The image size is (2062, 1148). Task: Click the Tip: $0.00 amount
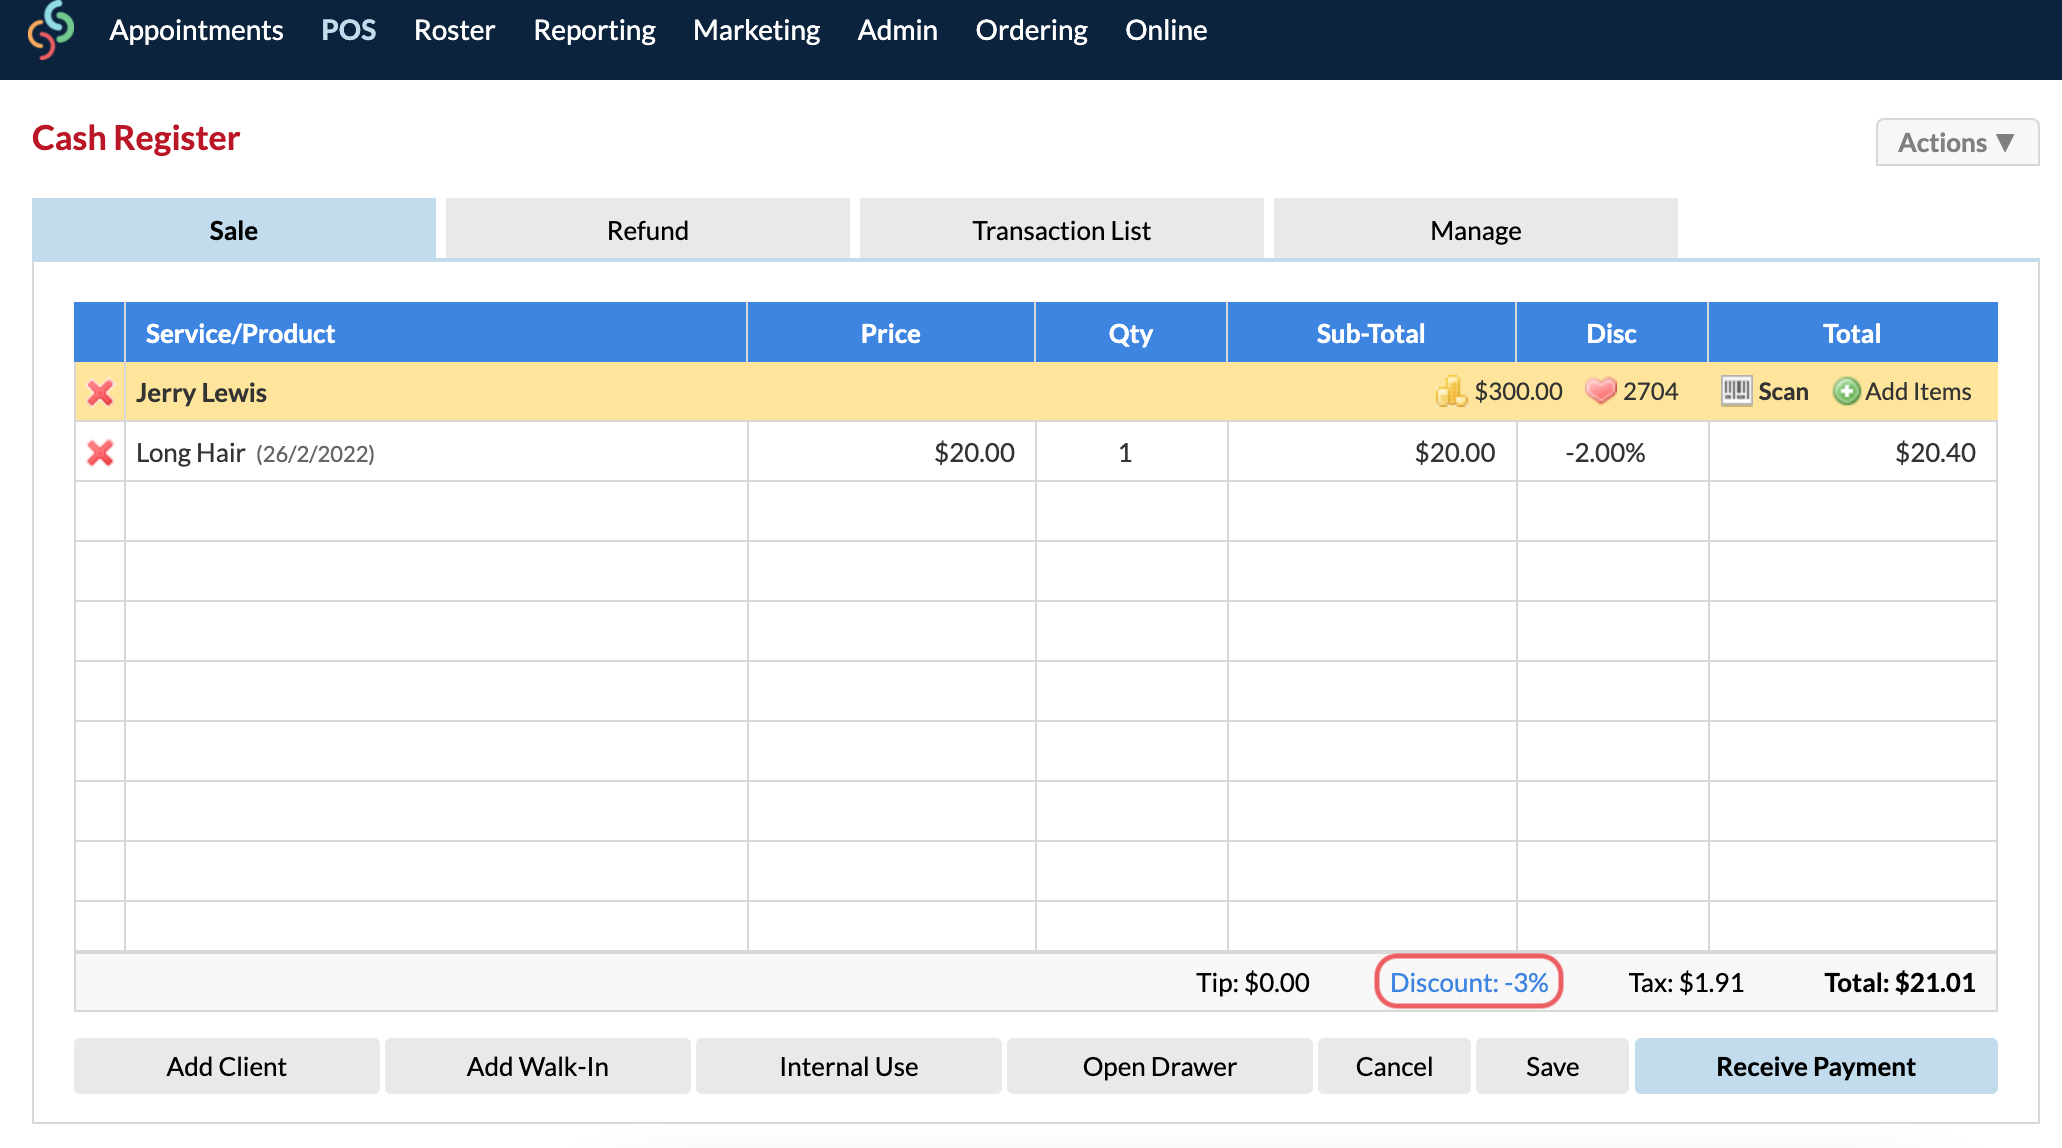1253,982
